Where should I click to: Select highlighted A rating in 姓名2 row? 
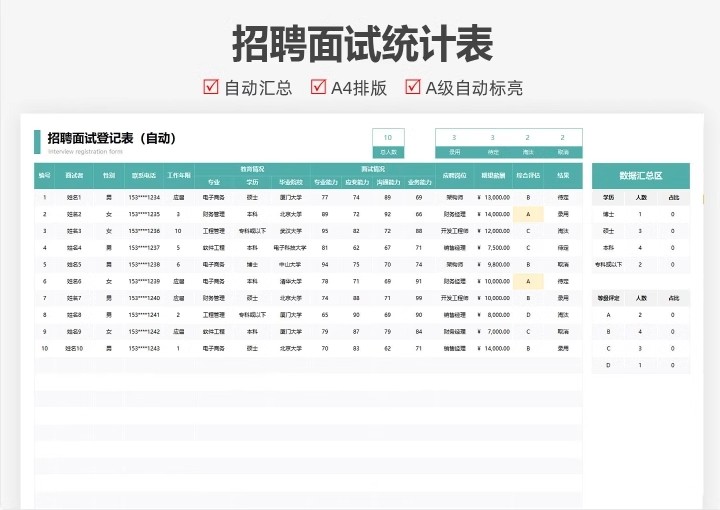click(x=528, y=214)
